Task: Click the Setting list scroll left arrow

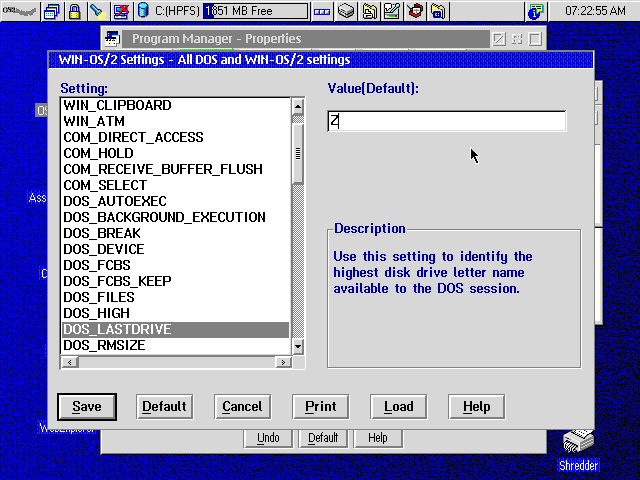Action: (70, 362)
